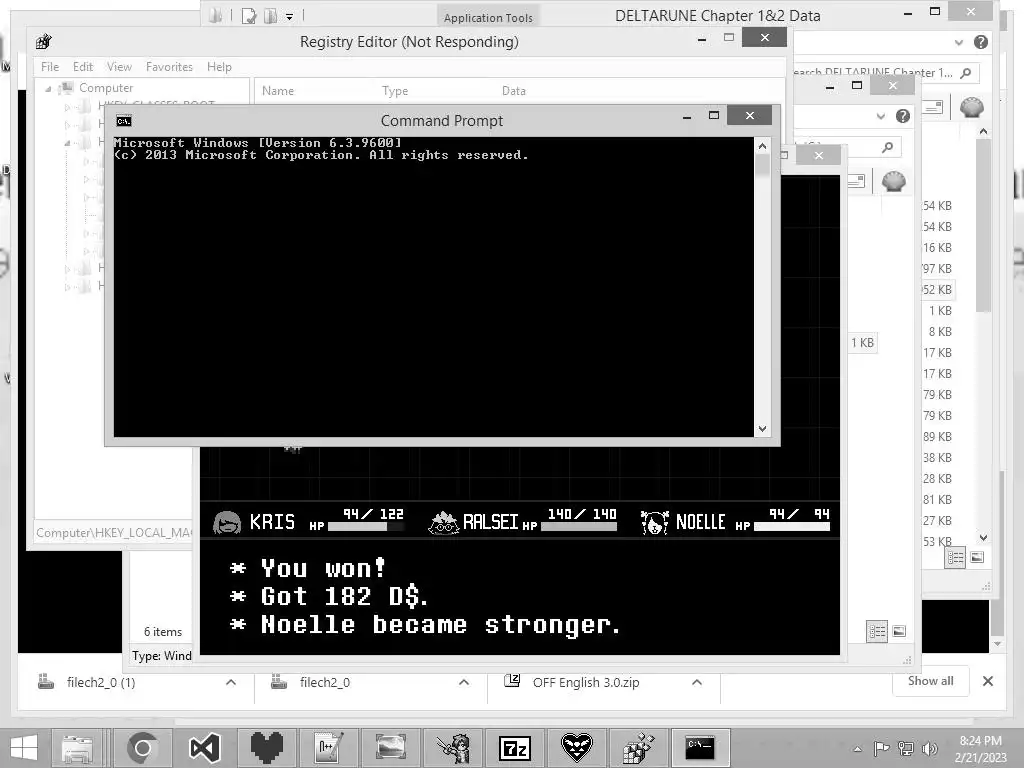Viewport: 1024px width, 768px height.
Task: Click the '6 items' status text
Action: coord(163,632)
